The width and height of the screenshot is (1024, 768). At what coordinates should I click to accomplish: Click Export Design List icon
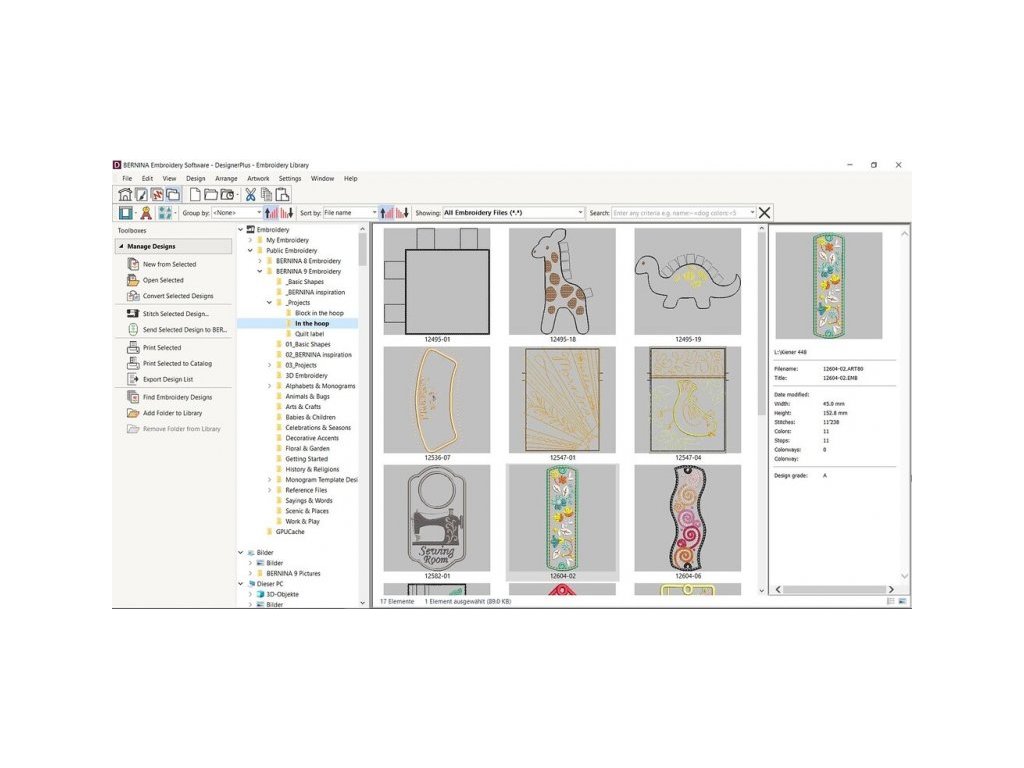(x=133, y=379)
